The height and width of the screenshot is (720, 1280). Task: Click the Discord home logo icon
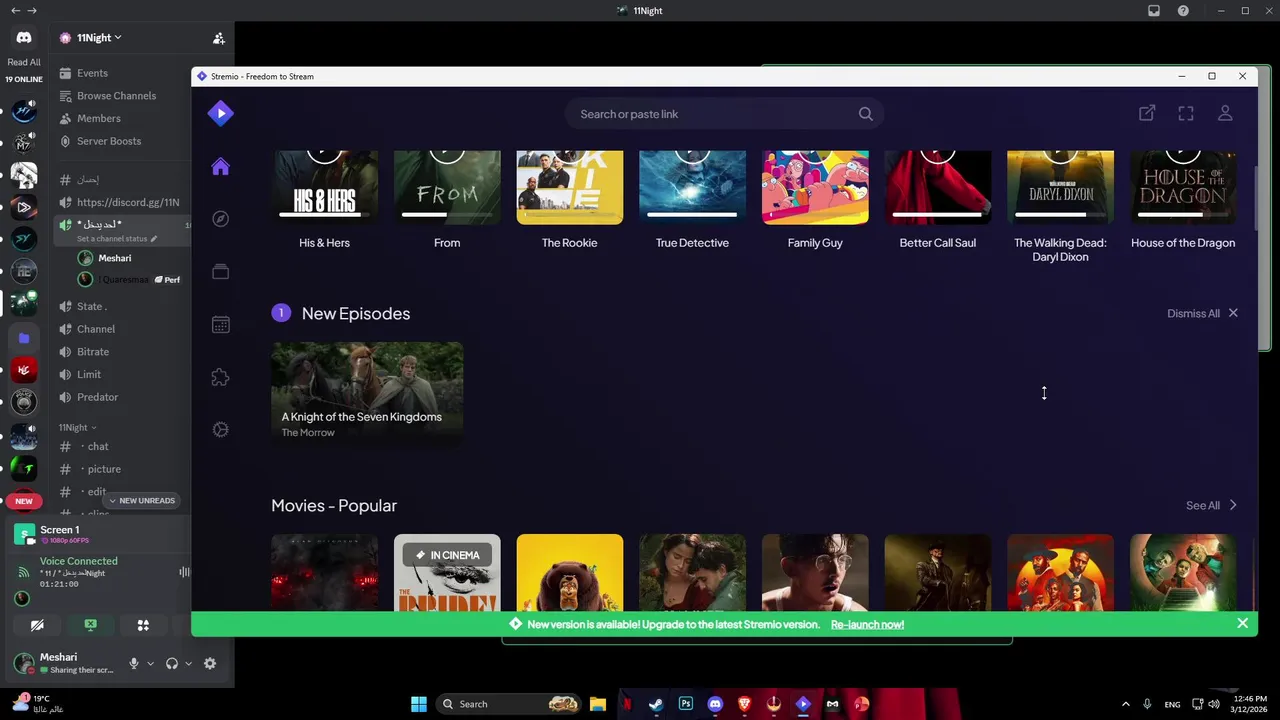coord(24,38)
